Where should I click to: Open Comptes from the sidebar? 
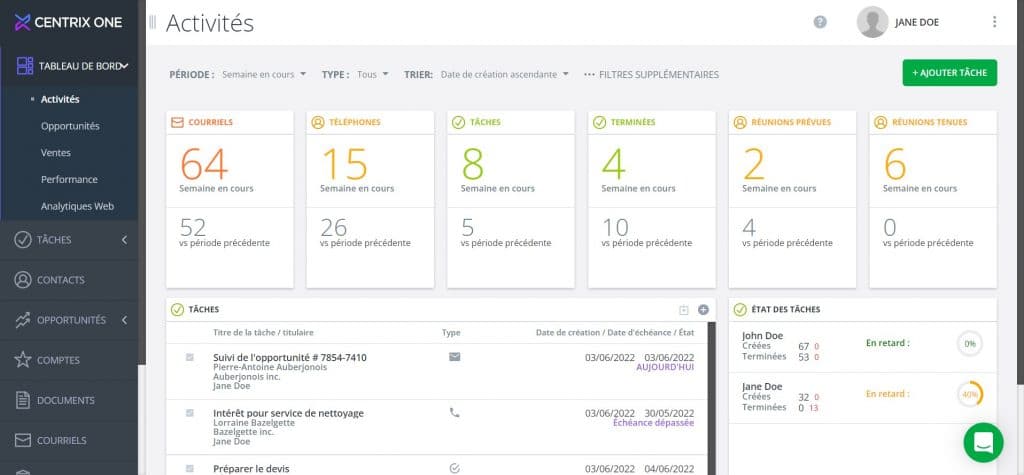(58, 360)
